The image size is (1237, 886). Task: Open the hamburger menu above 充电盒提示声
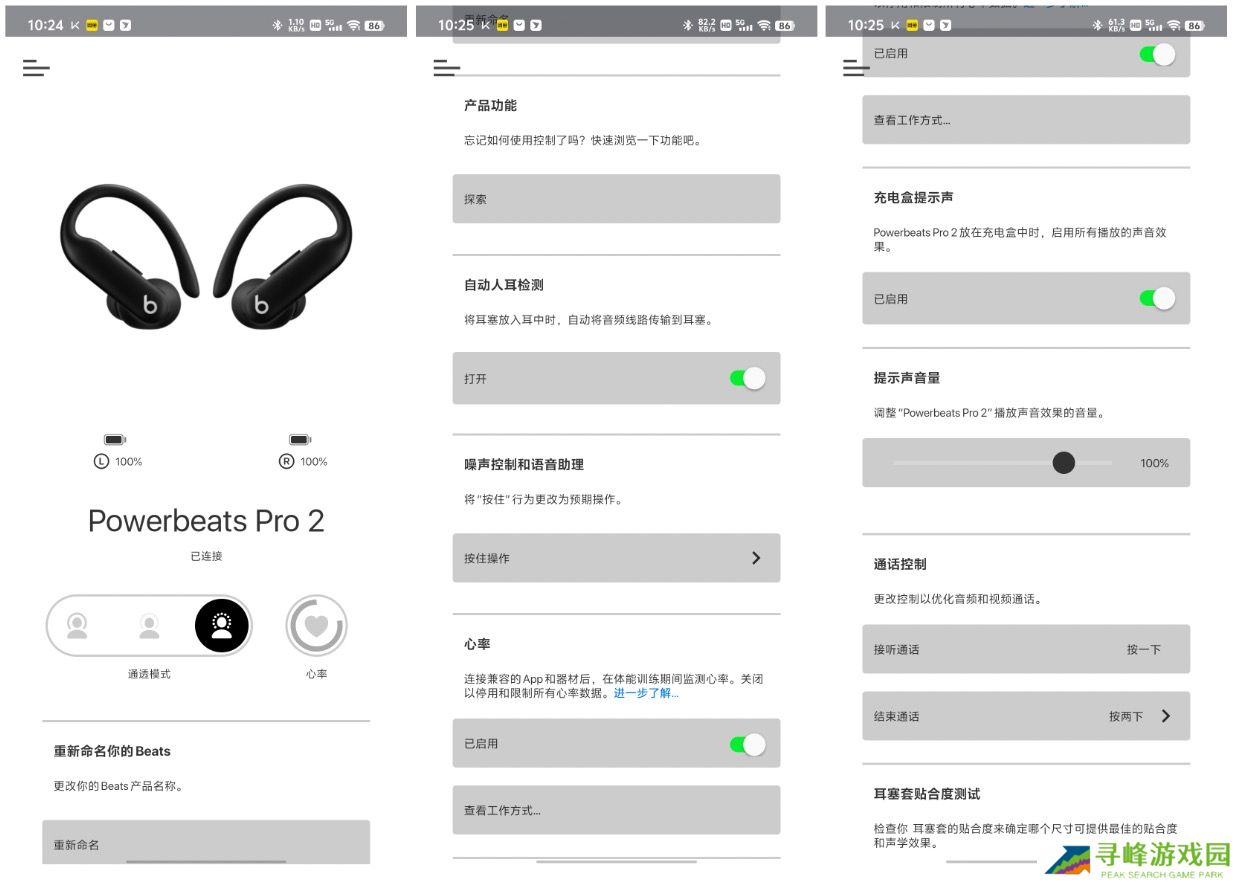pyautogui.click(x=856, y=68)
